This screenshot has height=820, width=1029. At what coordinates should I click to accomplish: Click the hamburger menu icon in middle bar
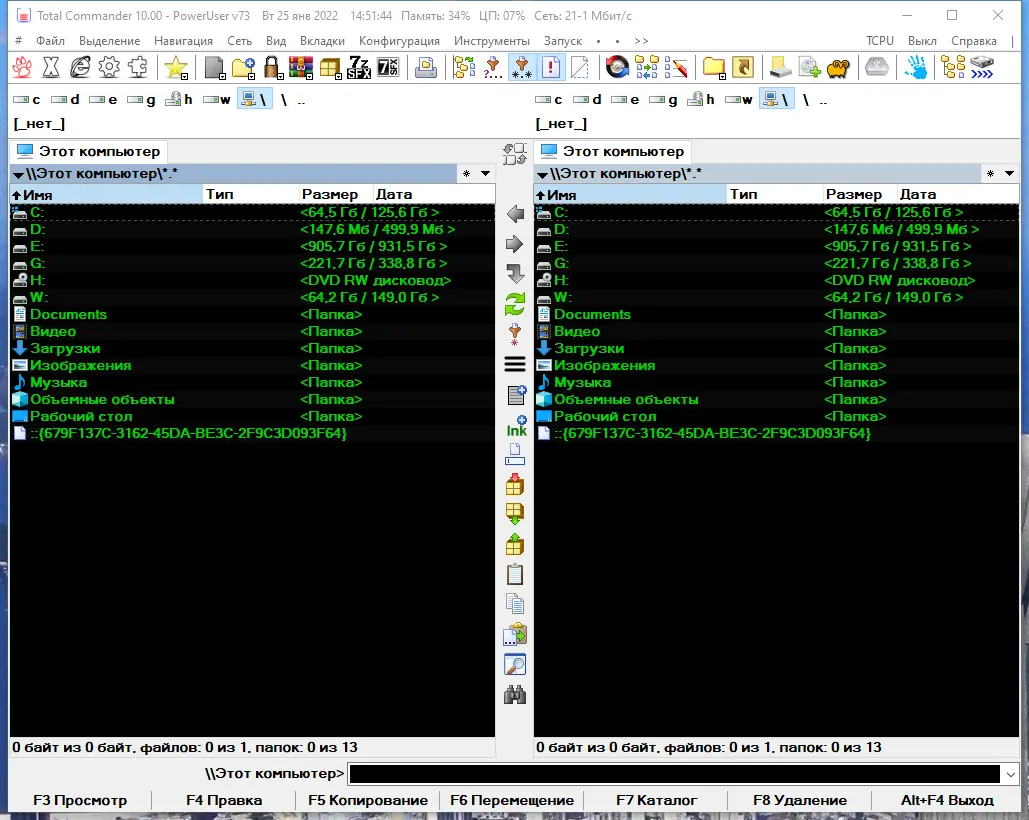[x=515, y=364]
